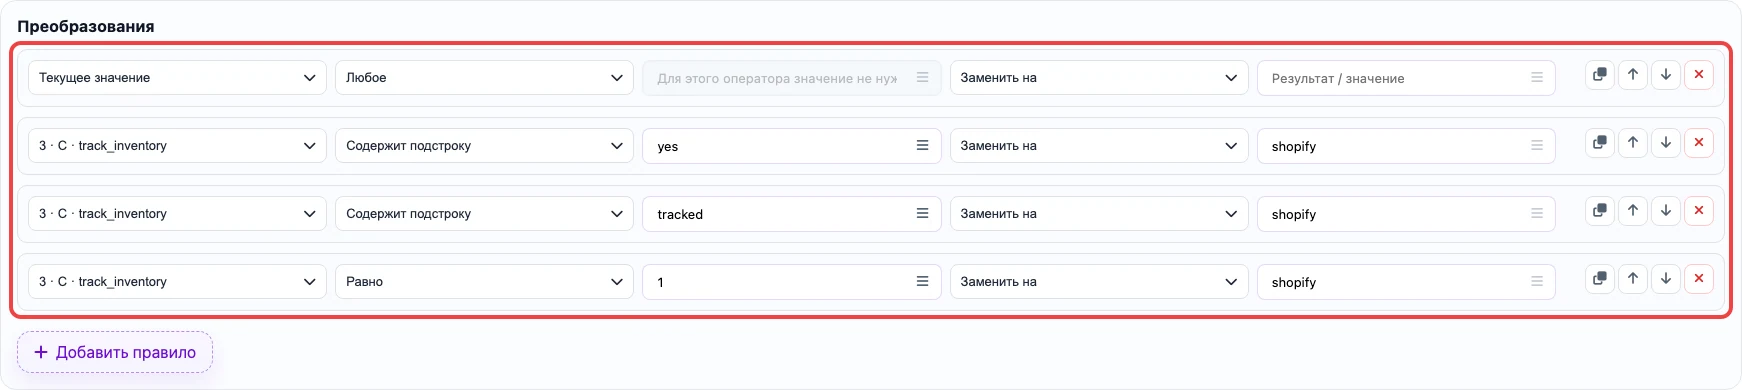
Task: Open the 'Текущее значение' source dropdown
Action: [x=177, y=78]
